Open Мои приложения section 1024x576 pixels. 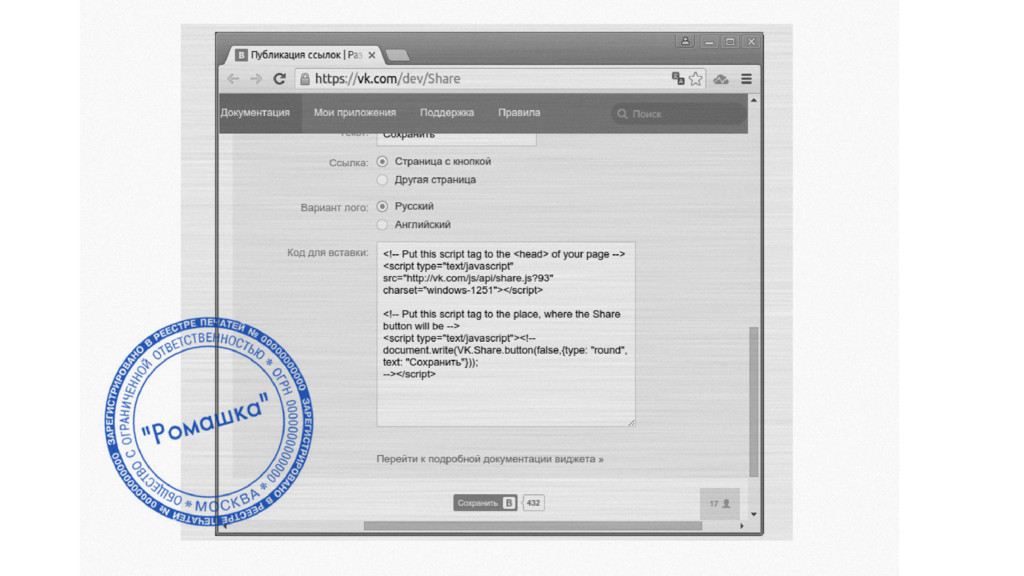355,112
